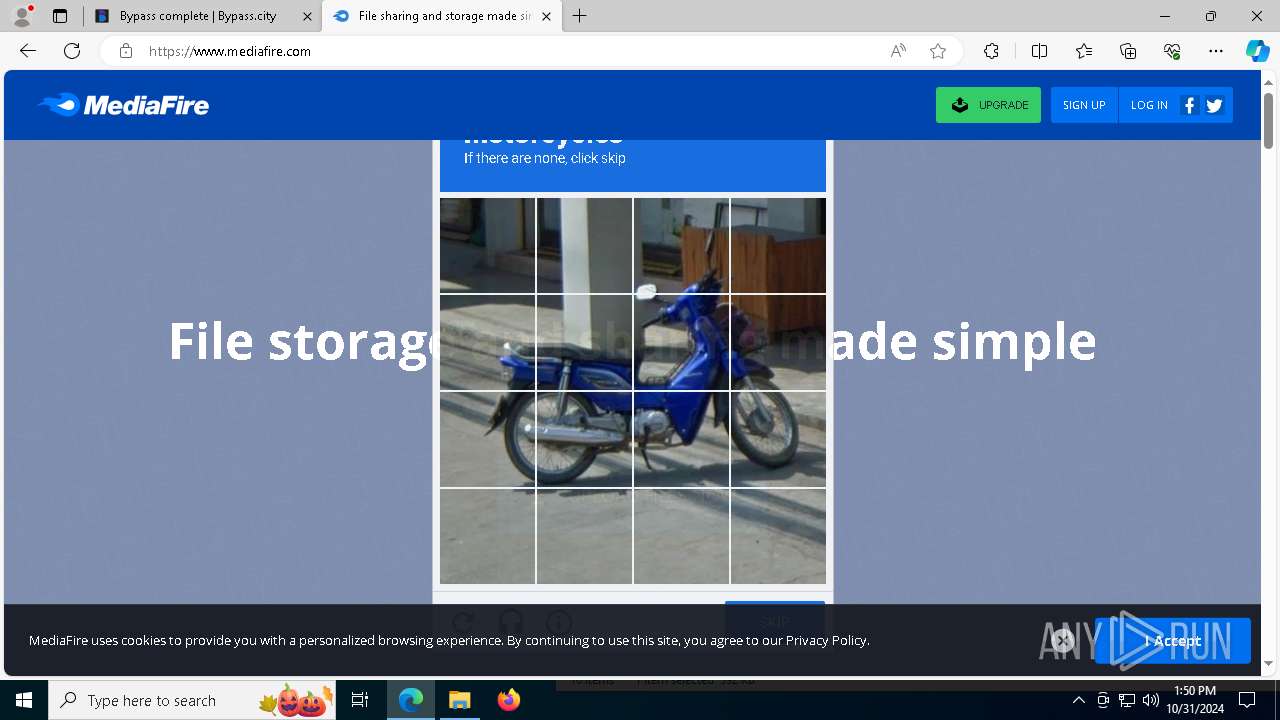The height and width of the screenshot is (720, 1280).
Task: Open the Favorites list icon
Action: (x=1084, y=51)
